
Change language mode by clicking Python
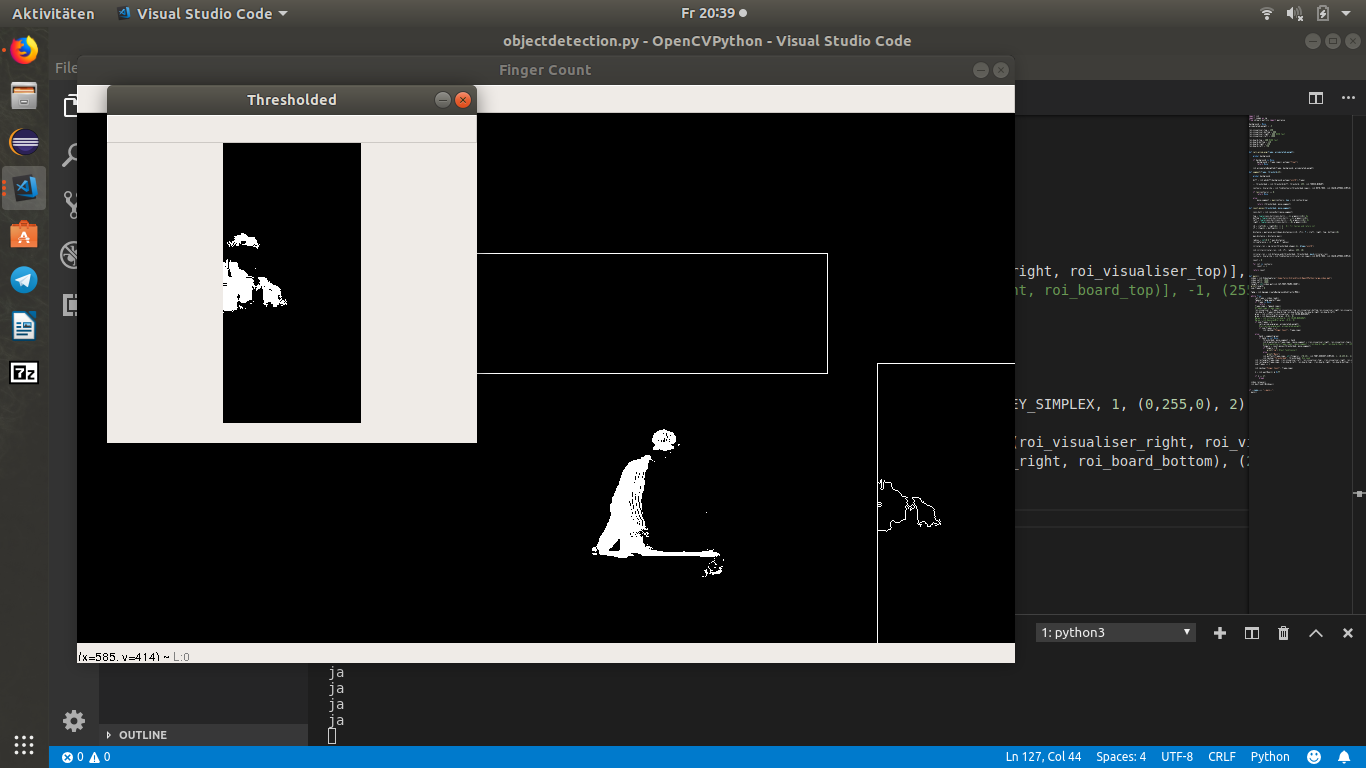(1269, 757)
